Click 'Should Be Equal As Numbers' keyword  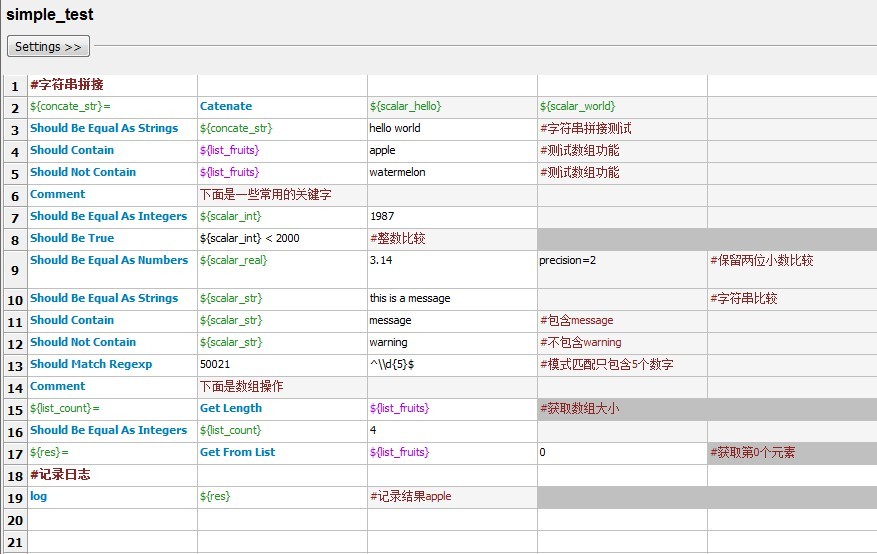112,269
